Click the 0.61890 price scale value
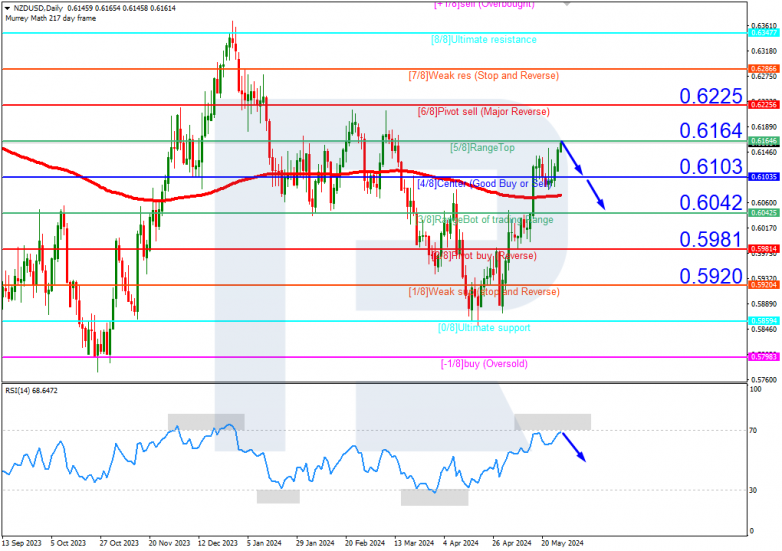Viewport: 782px width, 551px height. [x=764, y=127]
